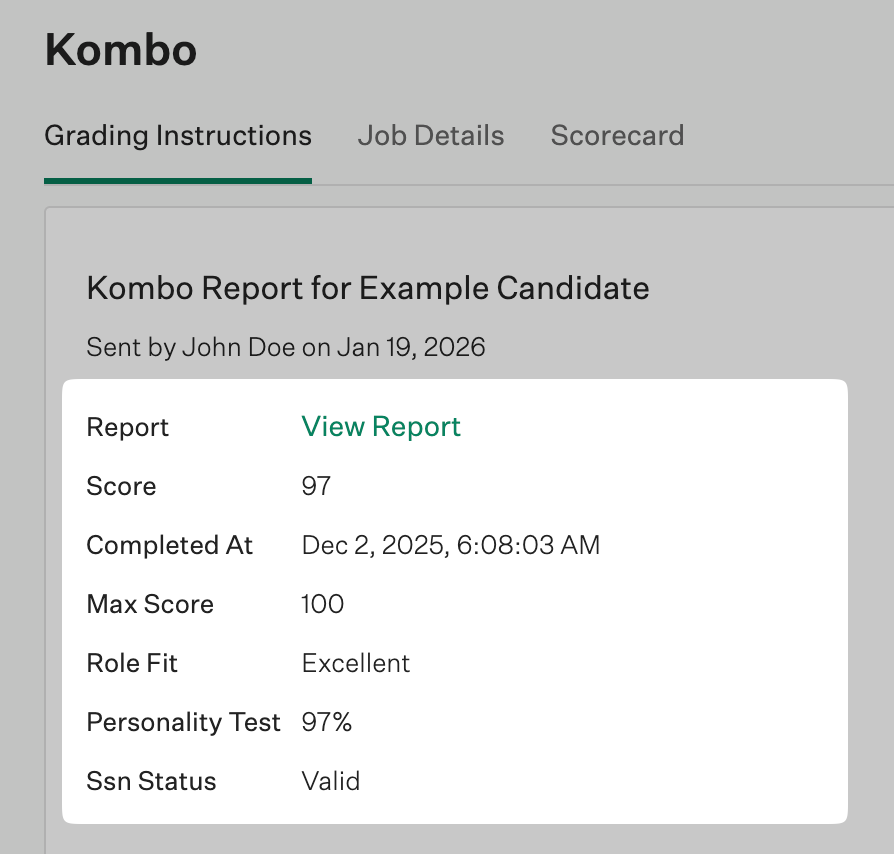Image resolution: width=894 pixels, height=854 pixels.
Task: Click the Personality Test label
Action: pyautogui.click(x=184, y=723)
